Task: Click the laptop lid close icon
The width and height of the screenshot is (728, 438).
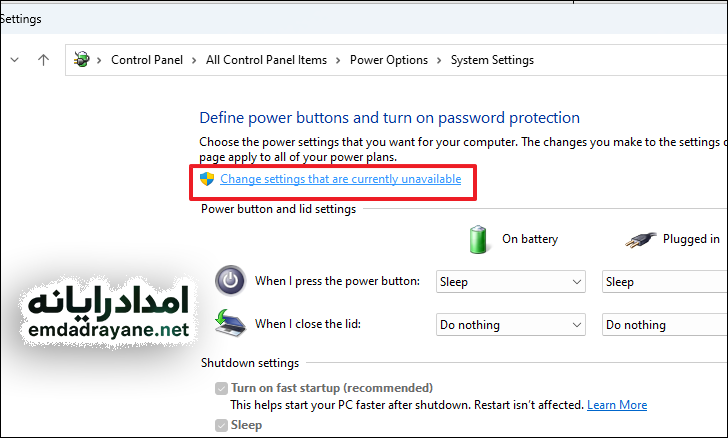Action: coord(231,323)
